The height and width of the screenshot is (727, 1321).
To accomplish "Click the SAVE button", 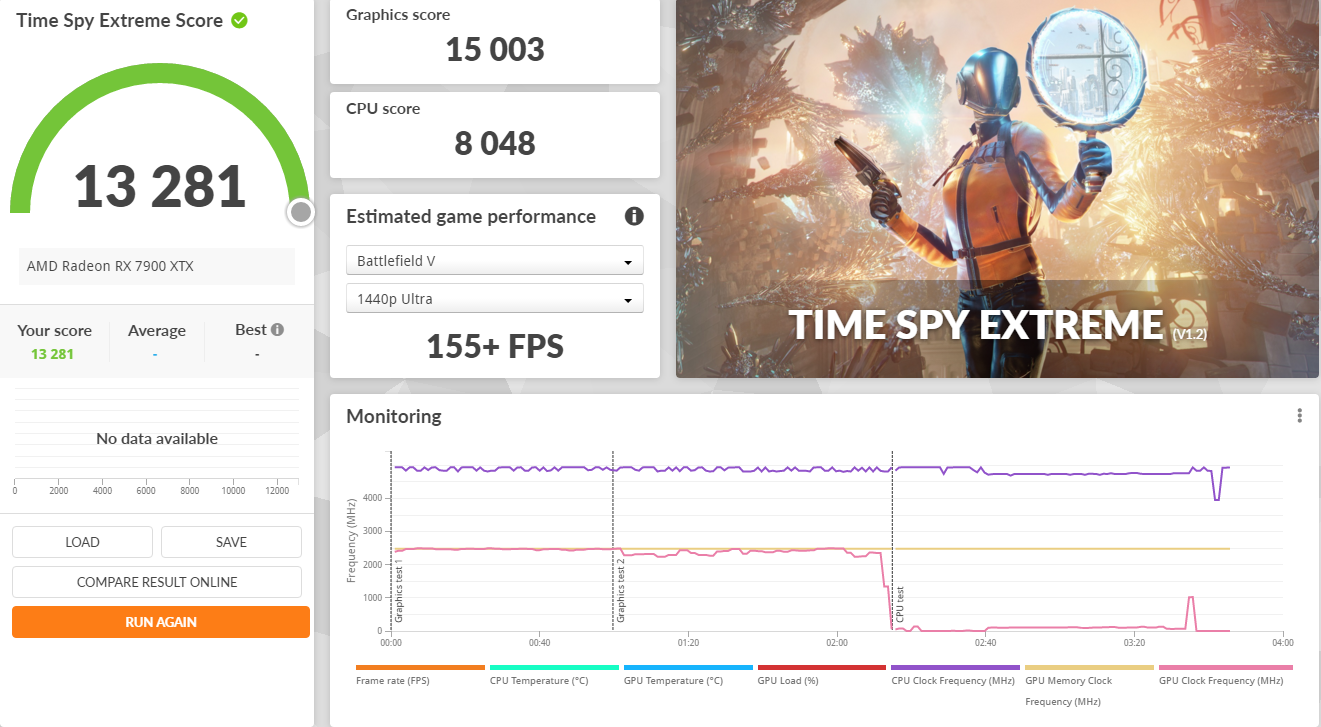I will pos(231,542).
